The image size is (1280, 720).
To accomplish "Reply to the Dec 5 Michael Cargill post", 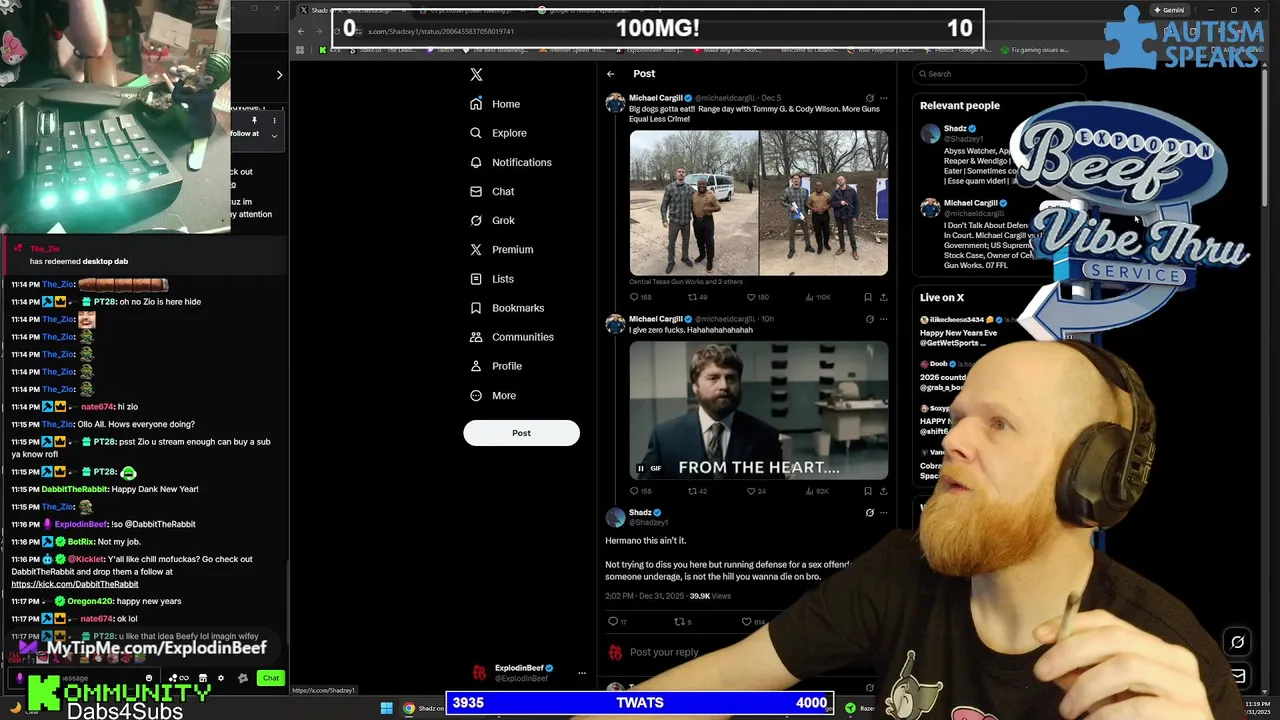I will (x=639, y=297).
